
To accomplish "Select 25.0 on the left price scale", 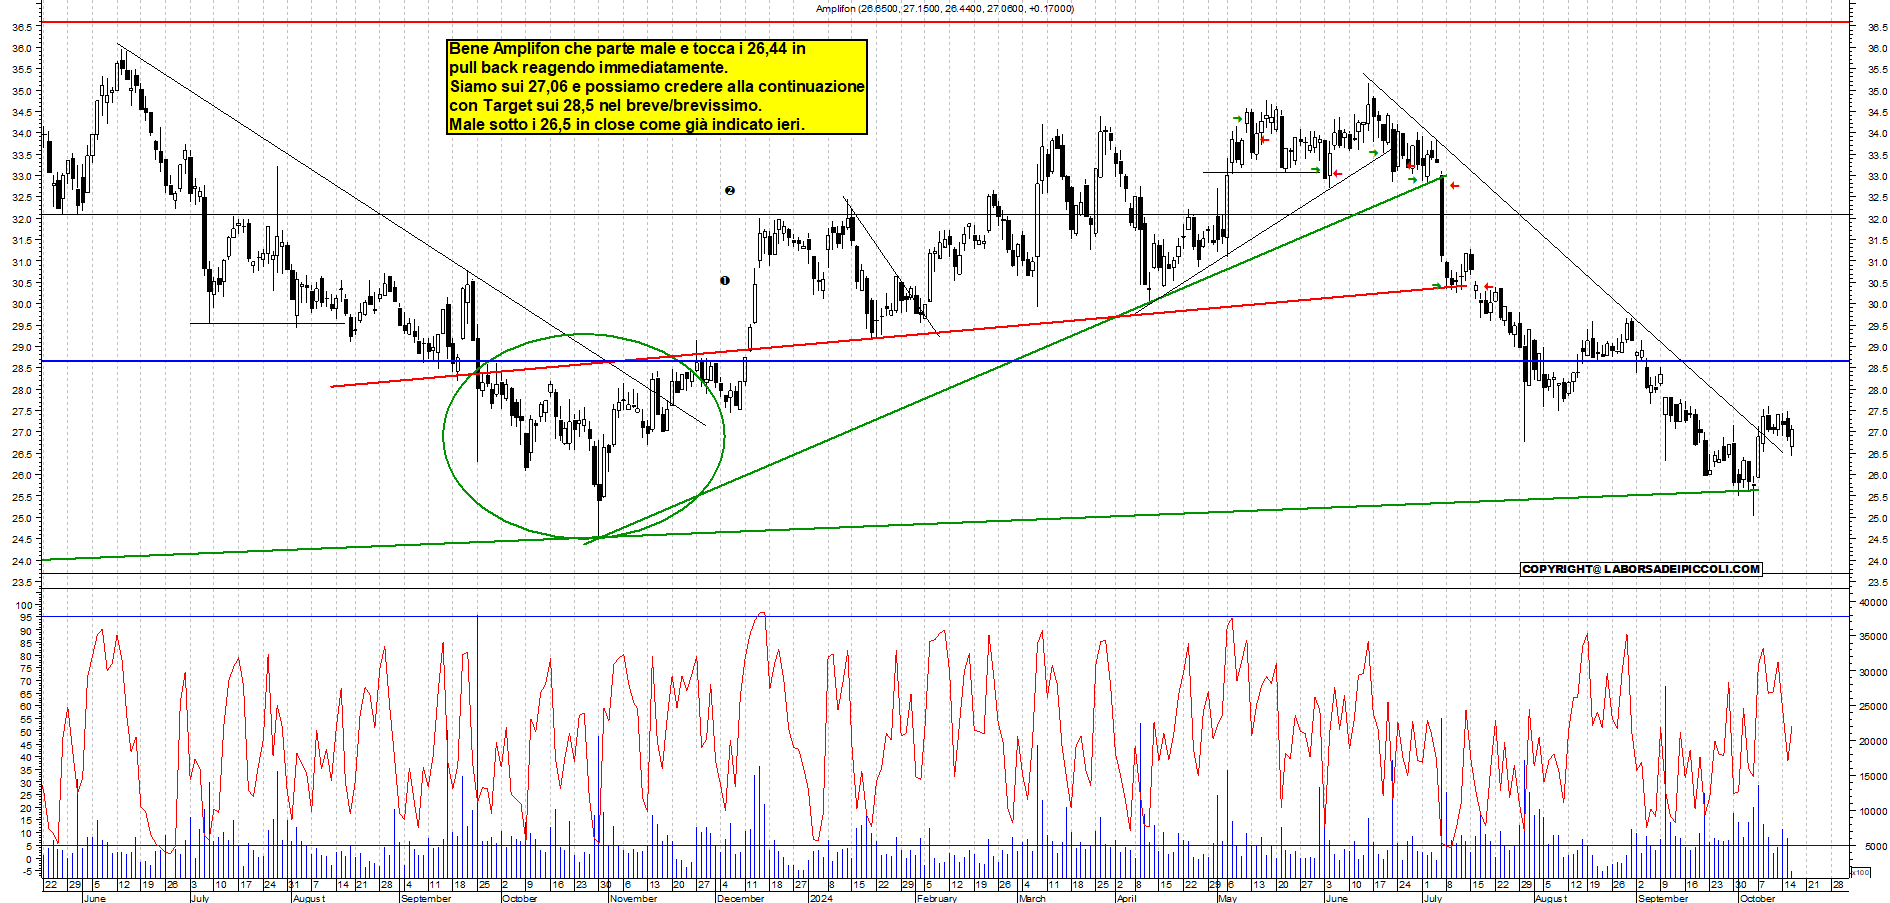I will [22, 518].
